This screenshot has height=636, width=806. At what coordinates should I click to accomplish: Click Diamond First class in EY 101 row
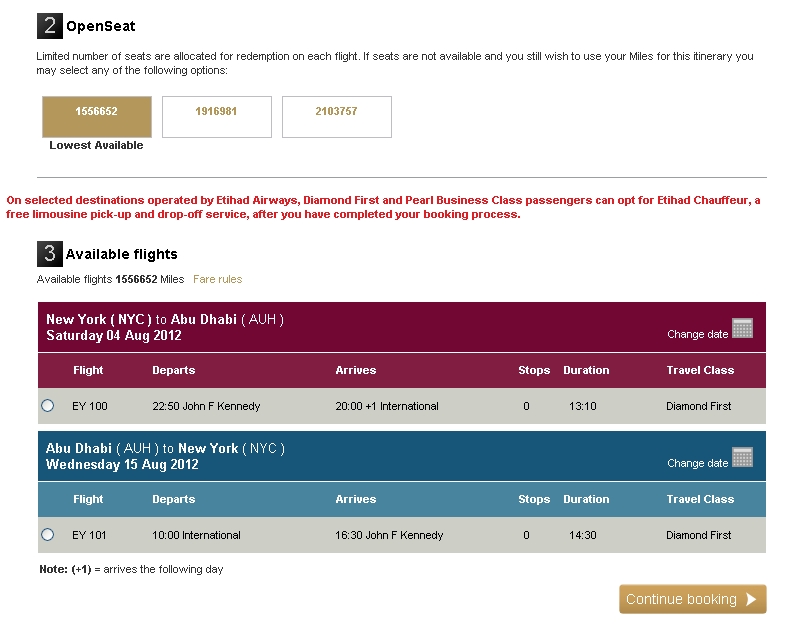pos(699,535)
